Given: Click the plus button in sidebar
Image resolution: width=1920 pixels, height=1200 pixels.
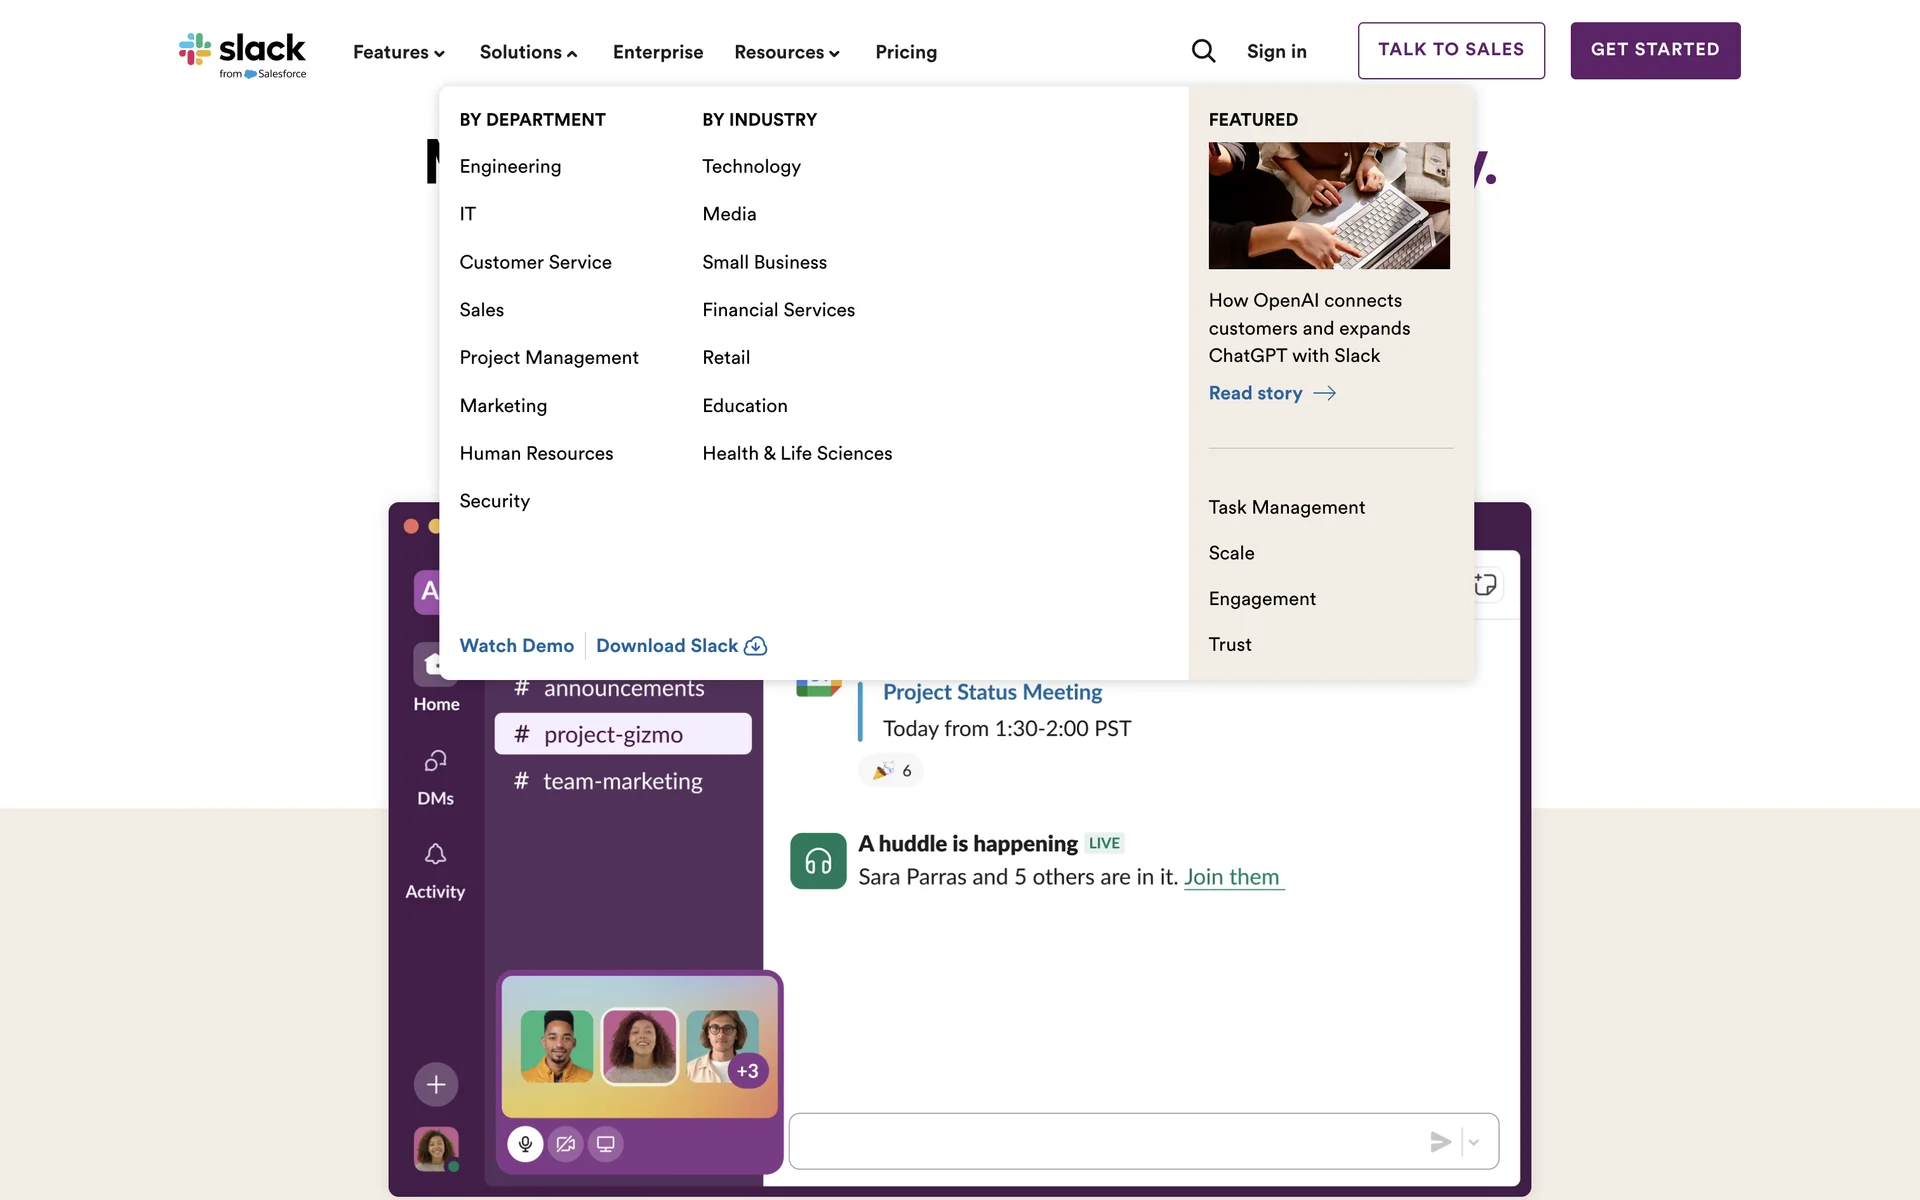Looking at the screenshot, I should tap(436, 1084).
